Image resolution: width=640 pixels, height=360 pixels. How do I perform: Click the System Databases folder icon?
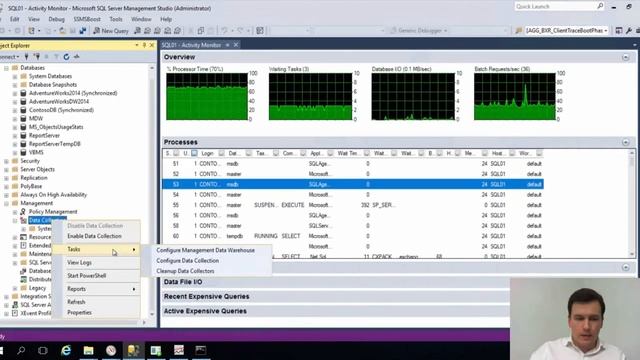coord(23,76)
